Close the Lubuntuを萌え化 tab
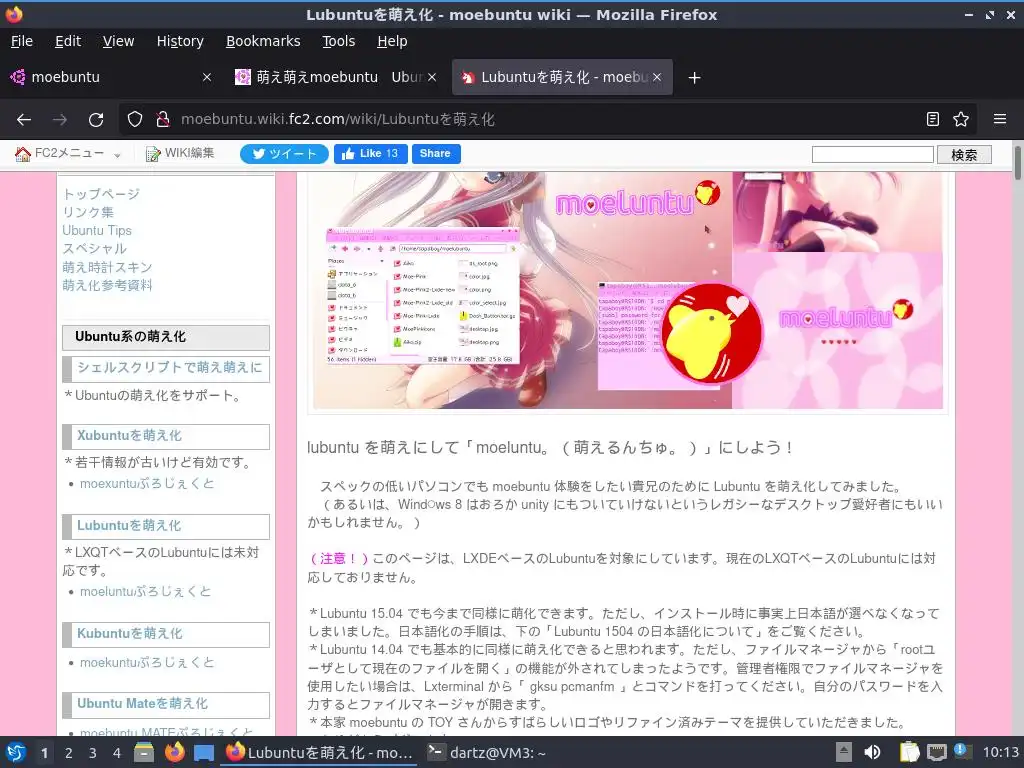Viewport: 1024px width, 768px height. tap(657, 77)
